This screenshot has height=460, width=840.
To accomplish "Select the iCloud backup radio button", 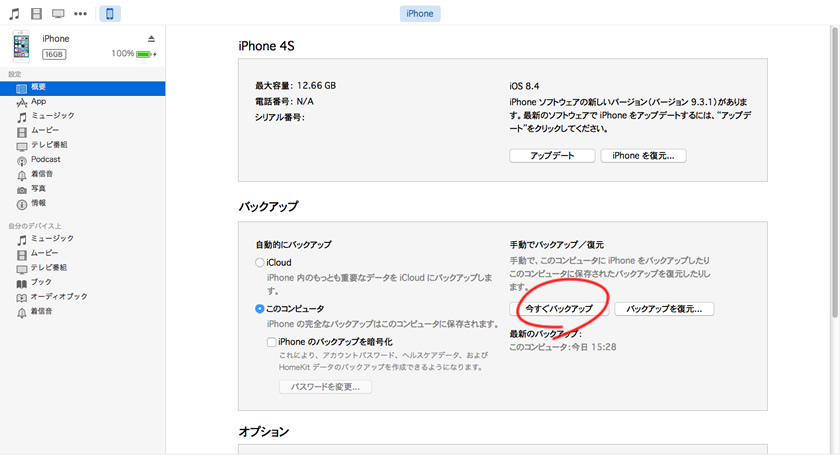I will [x=260, y=262].
